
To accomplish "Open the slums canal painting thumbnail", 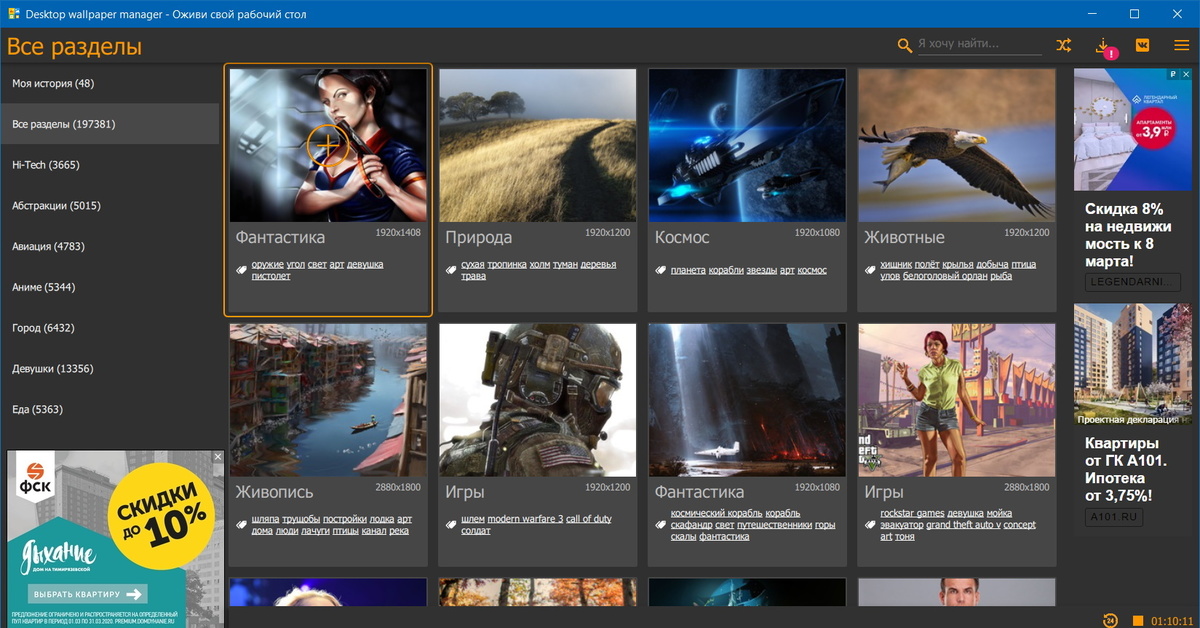I will [328, 399].
